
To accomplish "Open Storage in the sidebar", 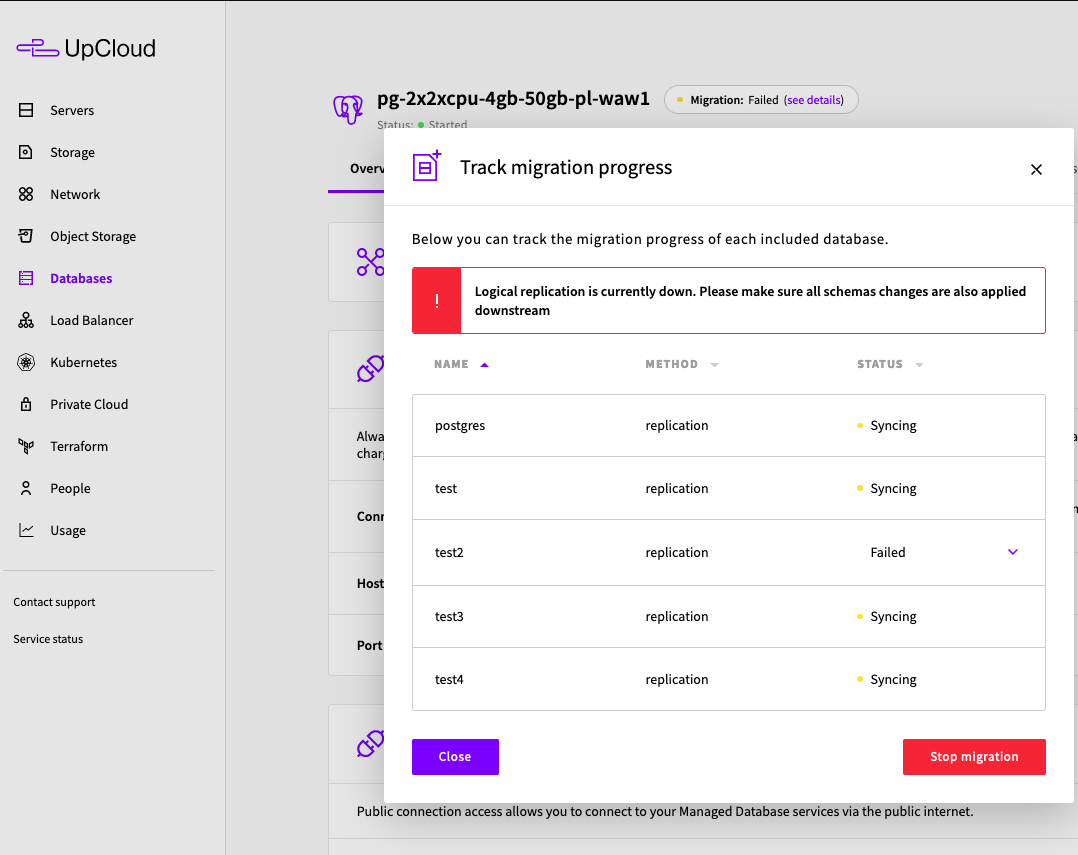I will (72, 153).
